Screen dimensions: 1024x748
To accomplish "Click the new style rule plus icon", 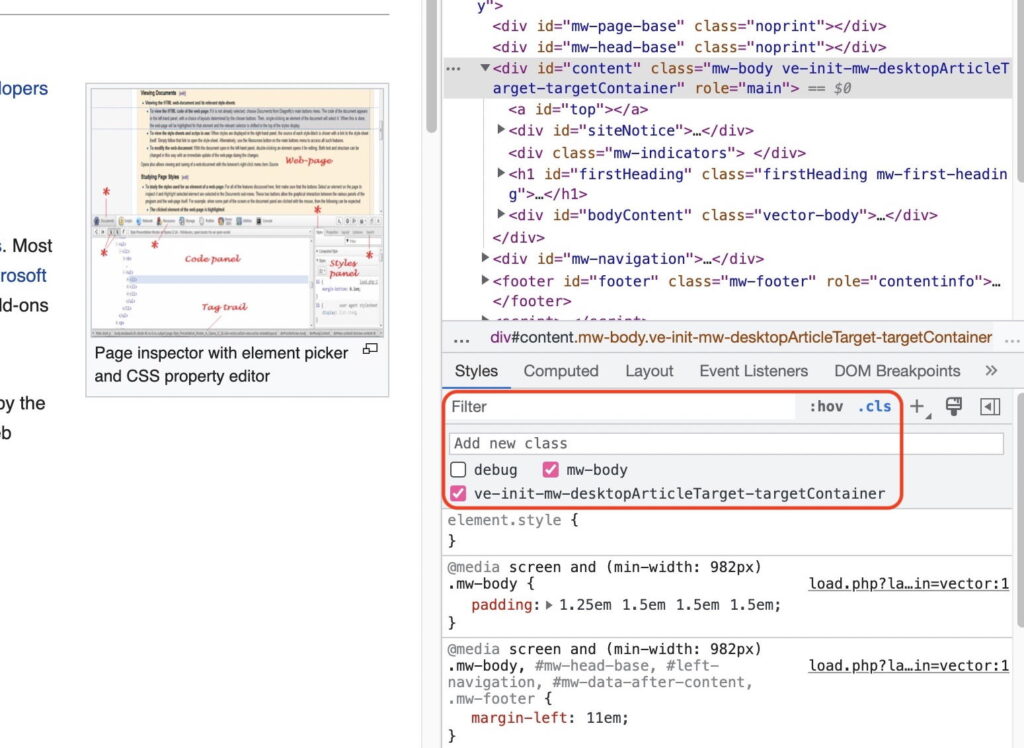I will point(917,407).
